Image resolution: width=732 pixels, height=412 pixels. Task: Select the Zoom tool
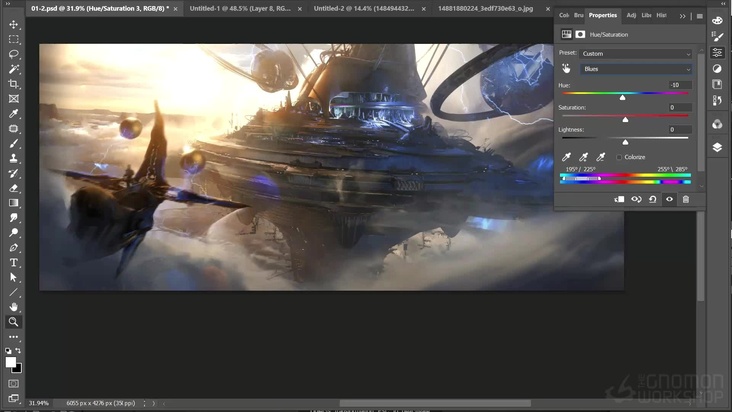tap(14, 322)
